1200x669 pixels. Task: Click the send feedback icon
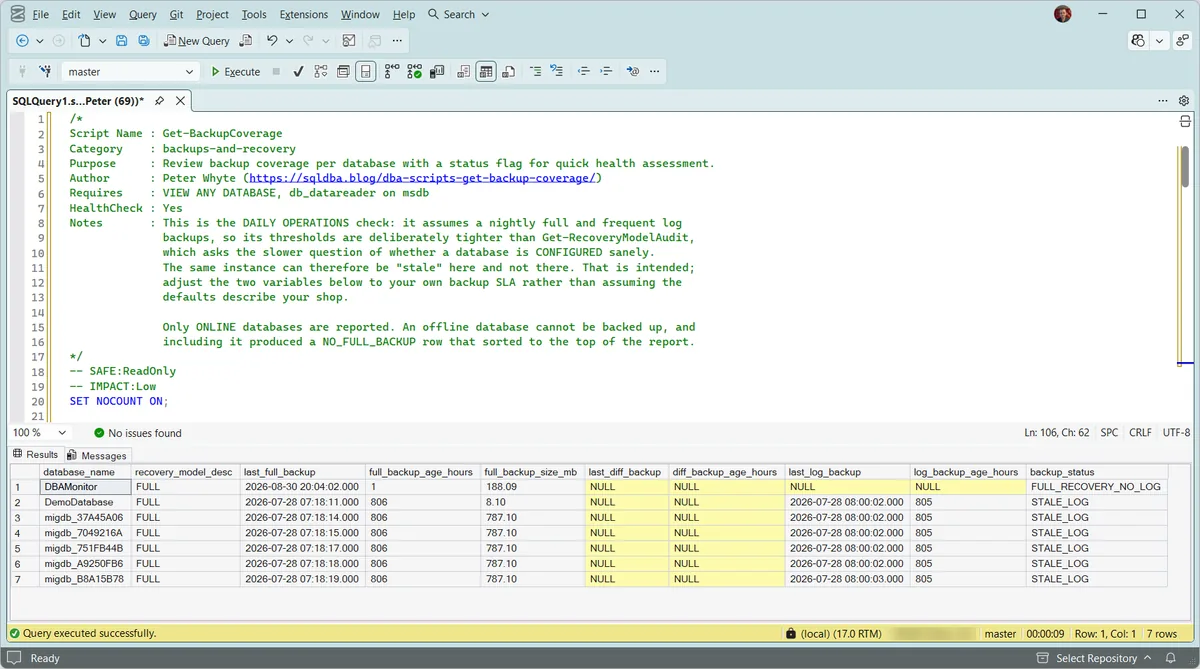click(x=1183, y=41)
